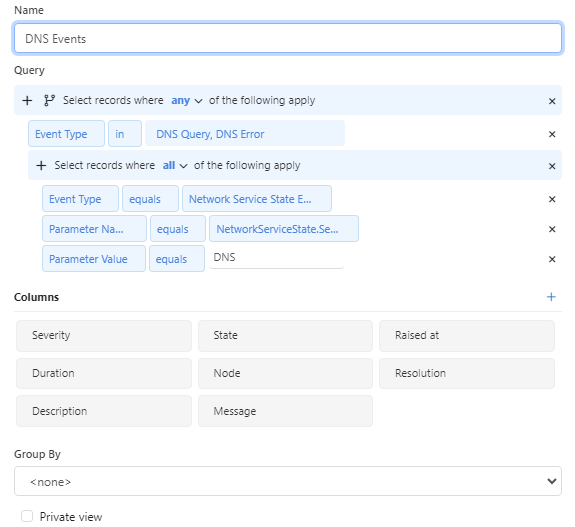The width and height of the screenshot is (575, 527).
Task: Focus the Name field containing 'DNS Events'
Action: point(288,39)
